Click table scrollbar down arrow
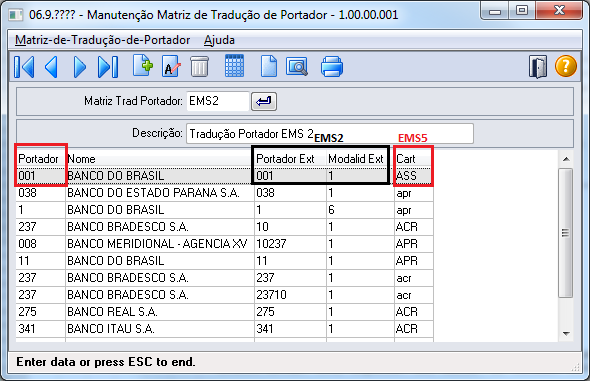590x381 pixels. point(566,334)
